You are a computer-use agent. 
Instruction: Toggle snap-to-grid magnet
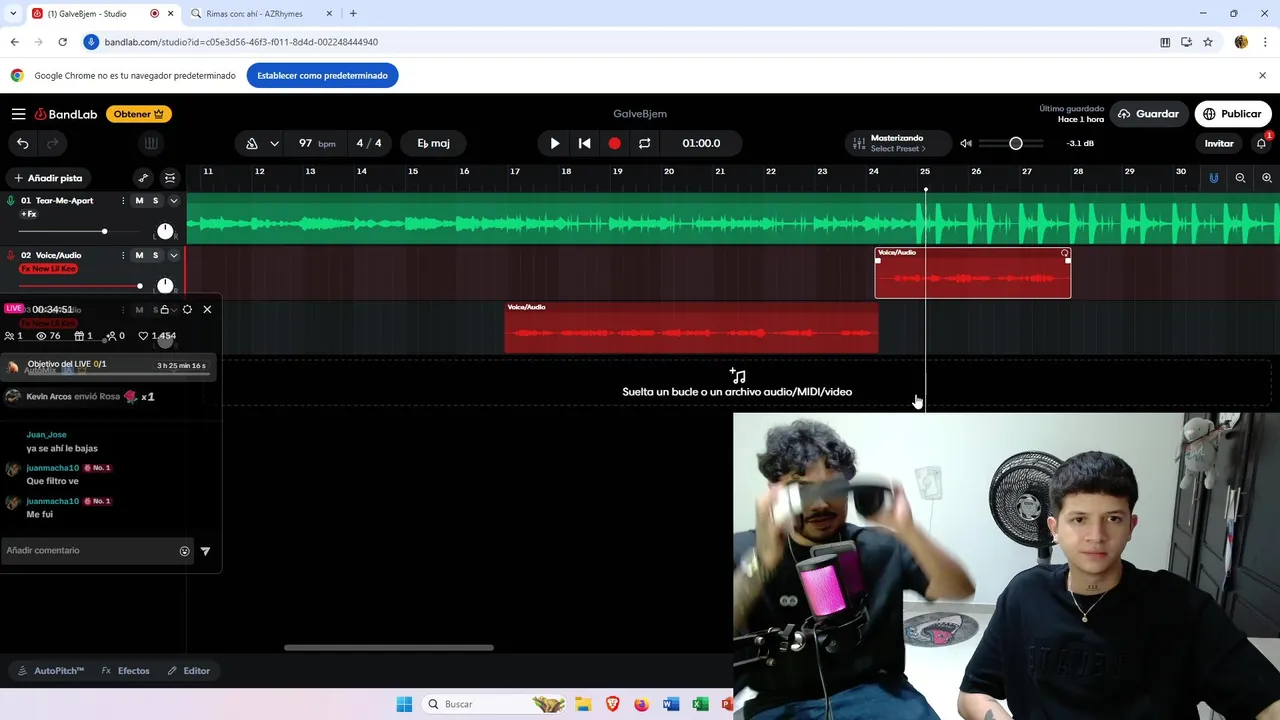1214,178
